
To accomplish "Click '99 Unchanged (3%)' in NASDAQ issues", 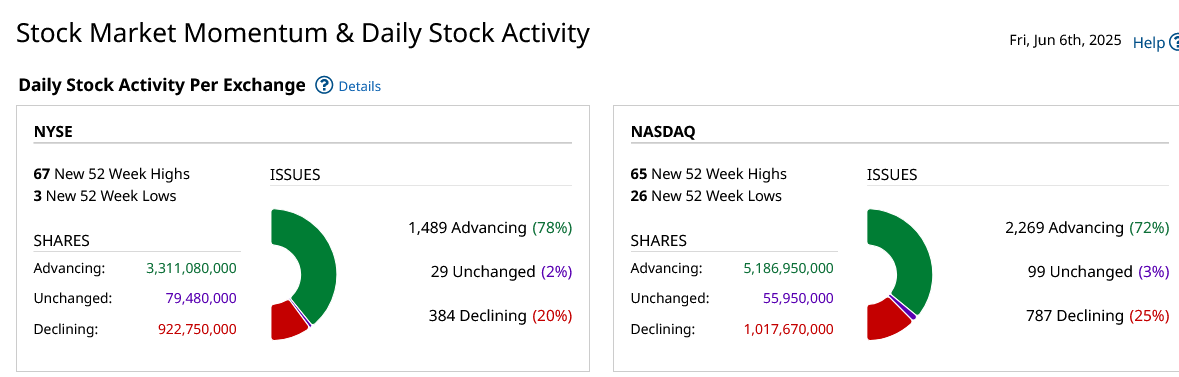I will click(x=1098, y=272).
